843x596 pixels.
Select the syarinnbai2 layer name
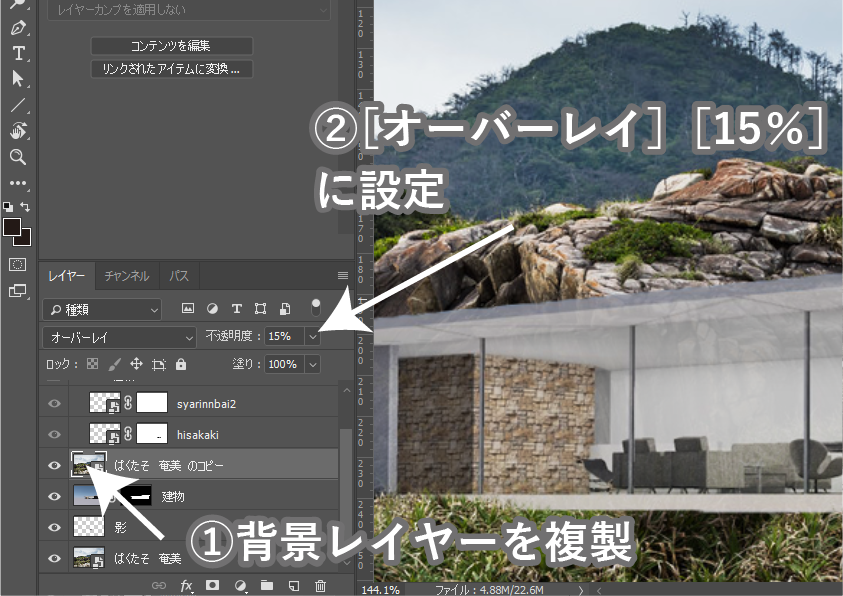click(206, 404)
